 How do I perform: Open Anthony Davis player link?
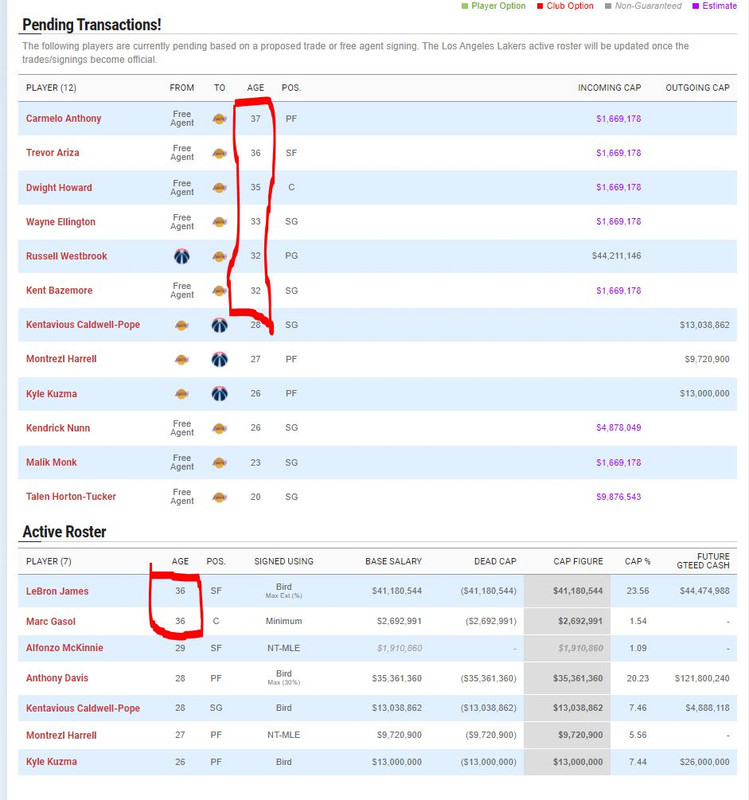coord(57,678)
